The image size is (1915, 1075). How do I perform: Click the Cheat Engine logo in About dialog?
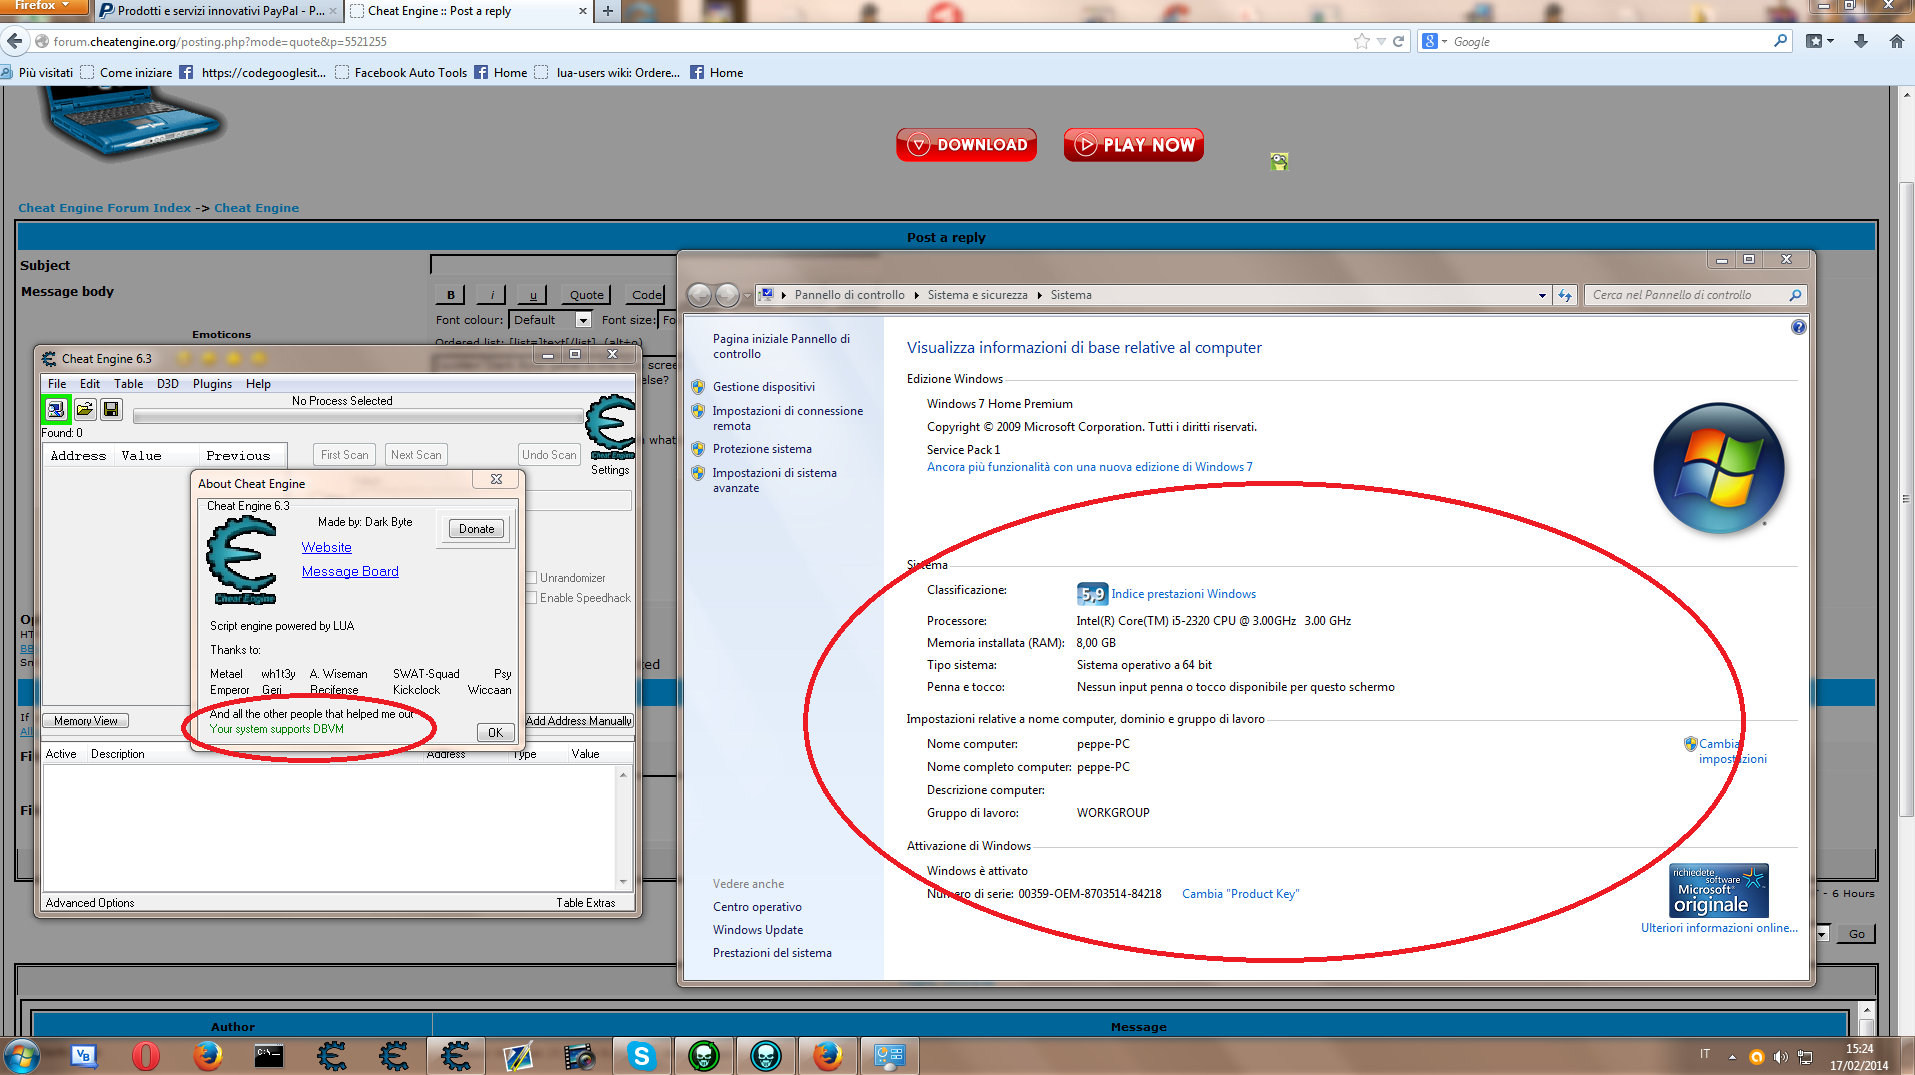pos(242,560)
